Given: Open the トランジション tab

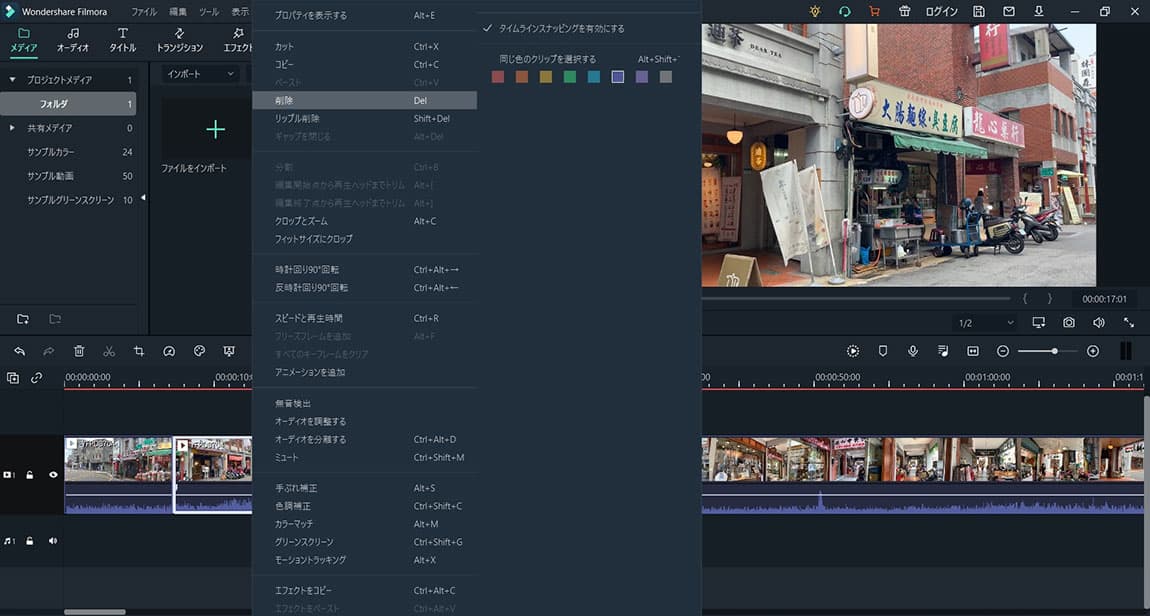Looking at the screenshot, I should 180,40.
